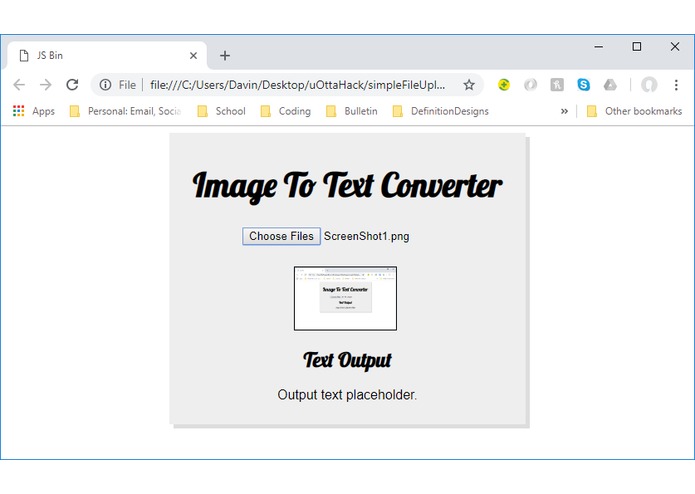Maximize the Chrome window
Viewport: 695px width, 494px height.
tap(636, 47)
